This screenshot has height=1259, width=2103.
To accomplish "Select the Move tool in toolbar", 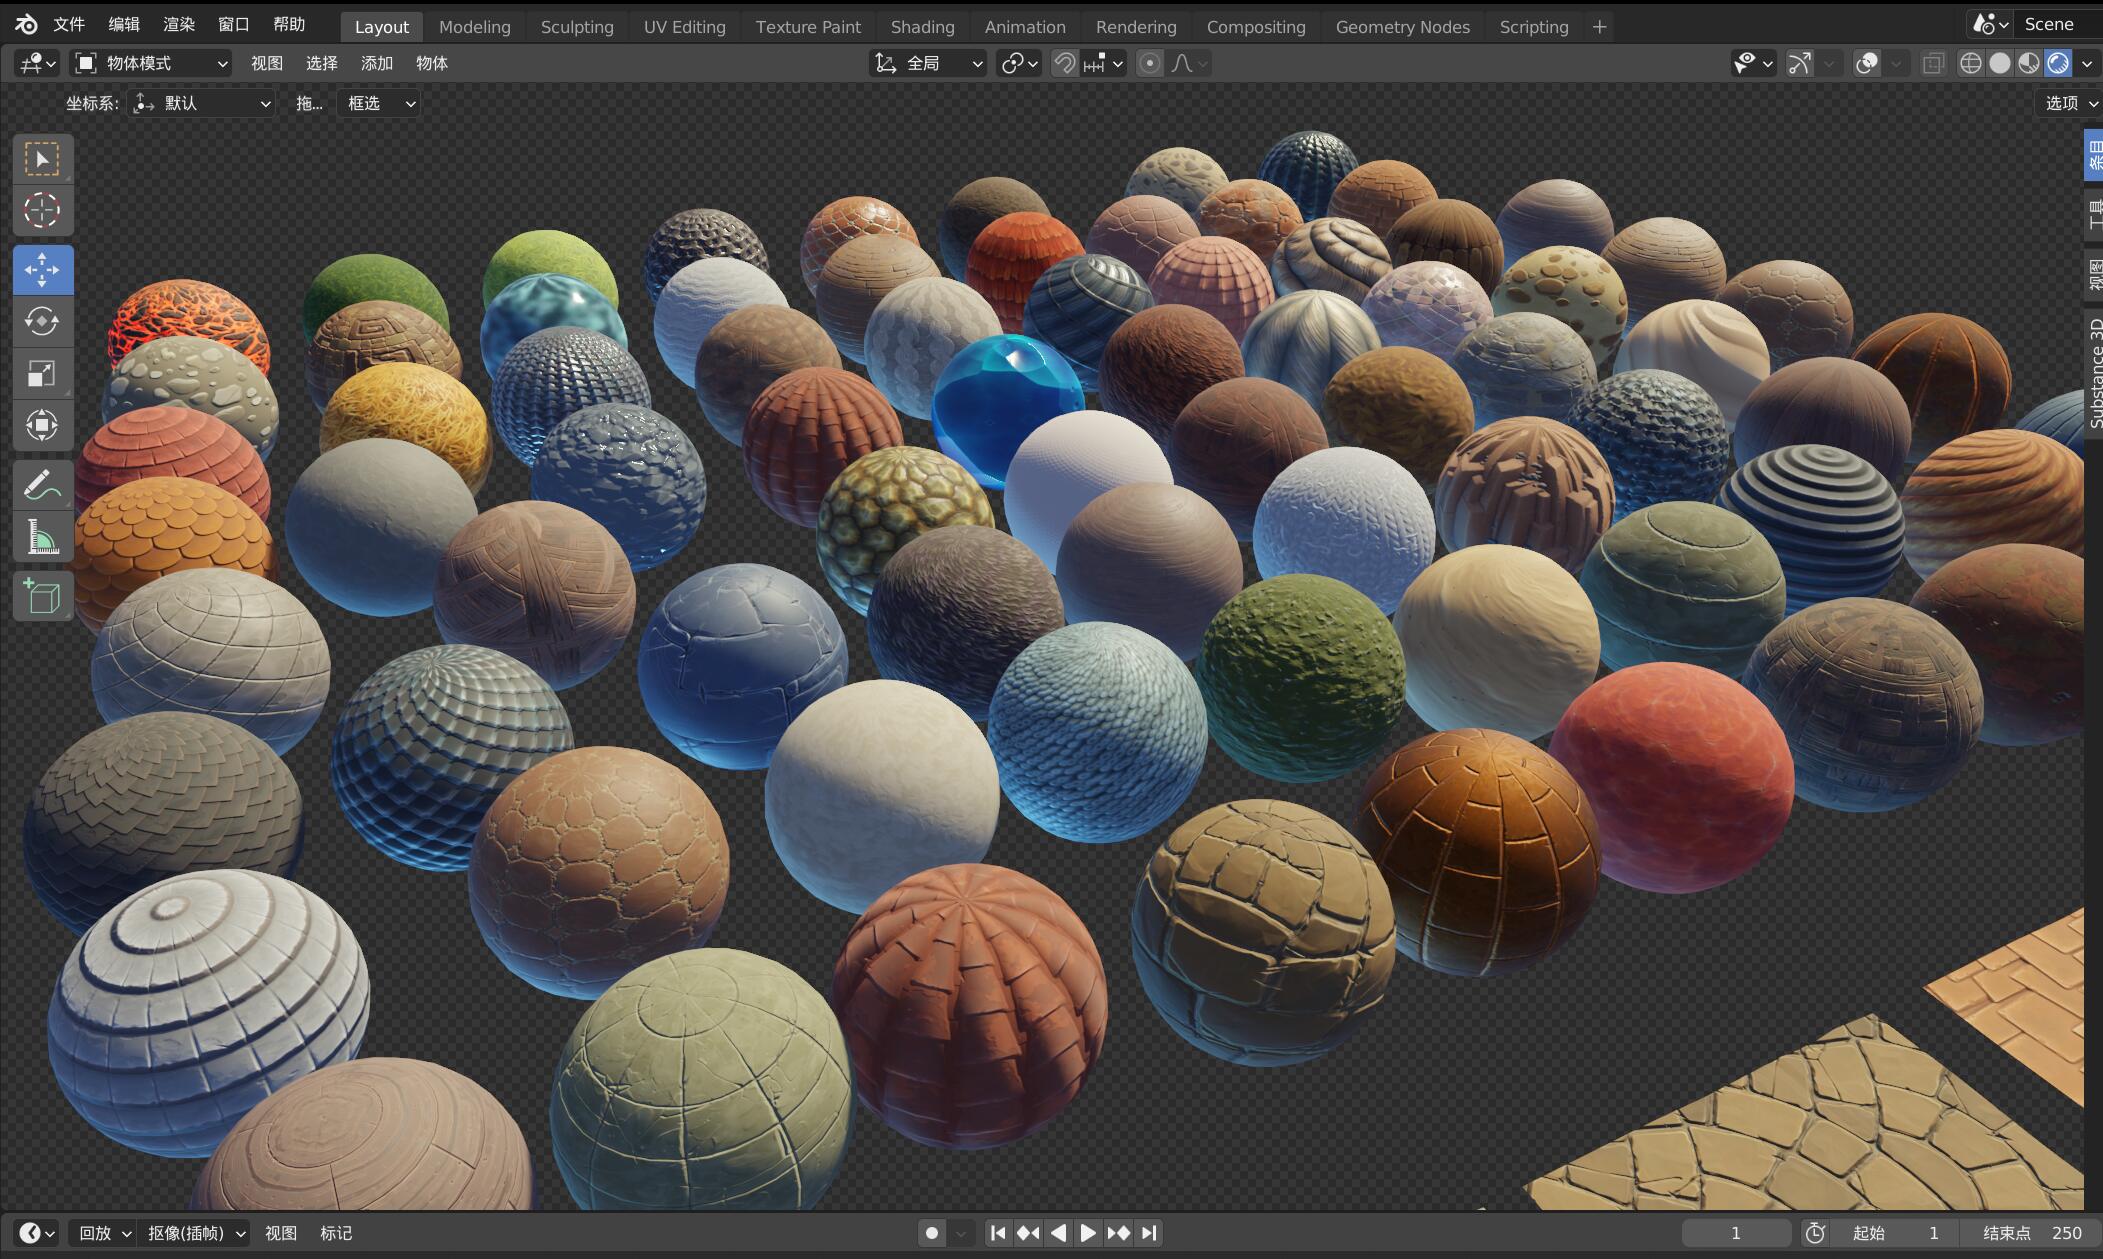I will (42, 270).
